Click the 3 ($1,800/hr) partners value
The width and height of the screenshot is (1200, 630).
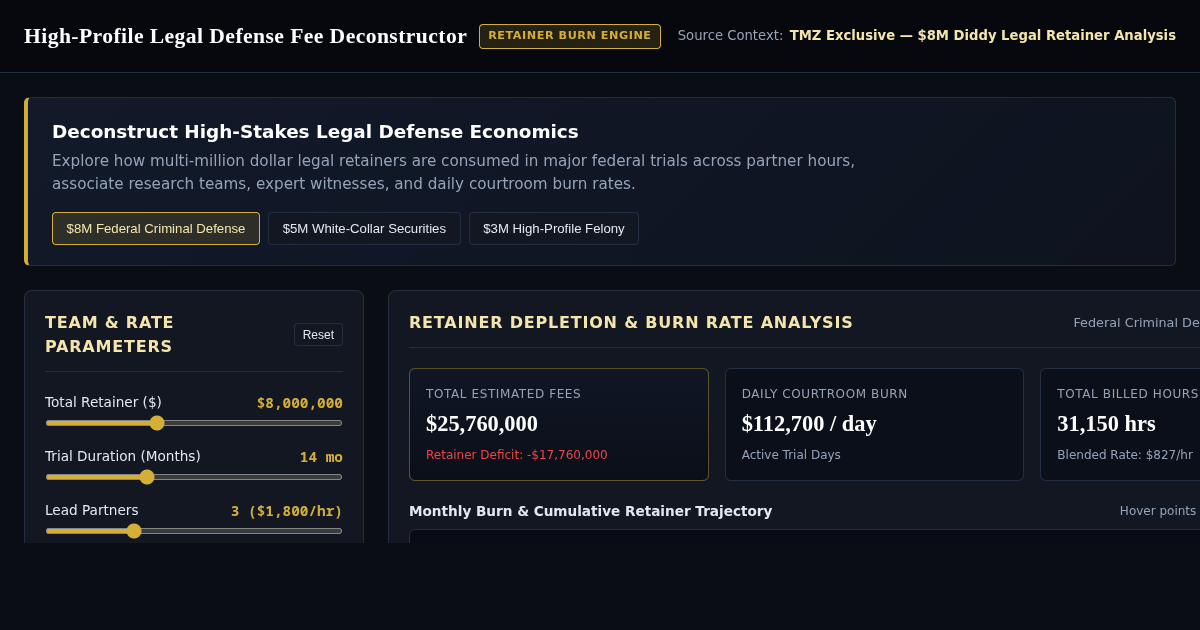[x=287, y=511]
